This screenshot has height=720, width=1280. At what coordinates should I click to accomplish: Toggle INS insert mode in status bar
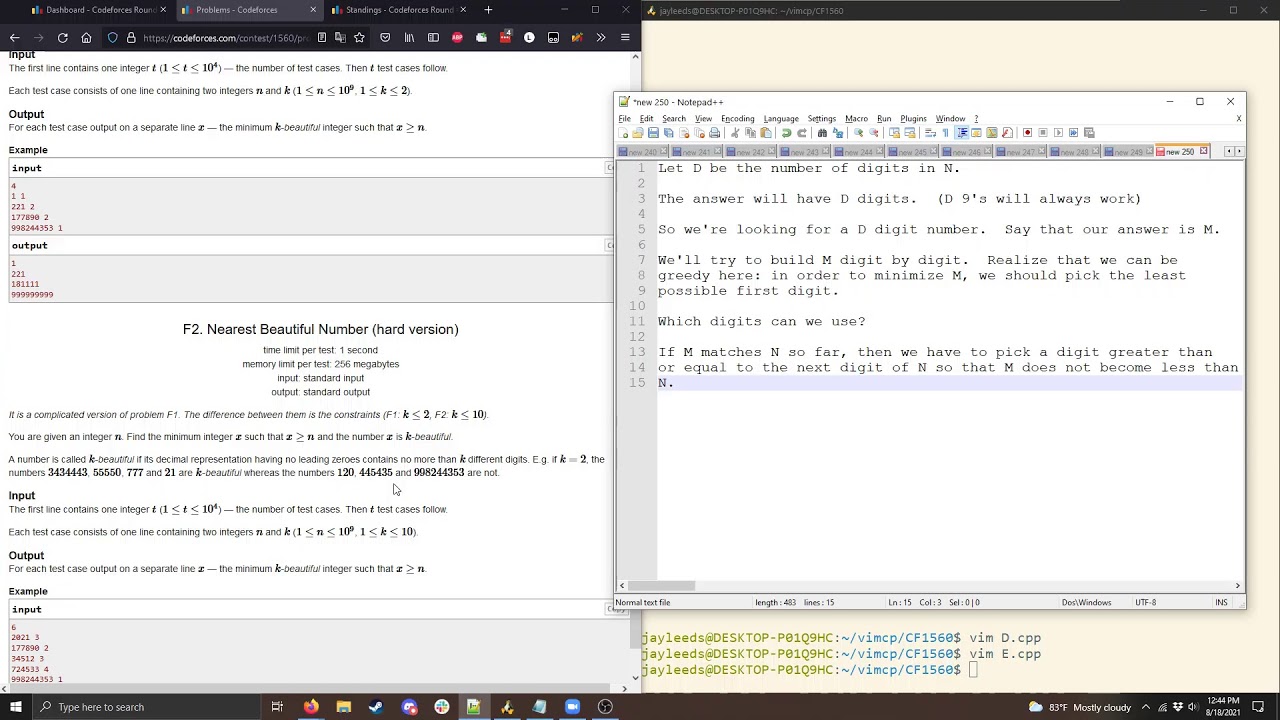(x=1221, y=602)
